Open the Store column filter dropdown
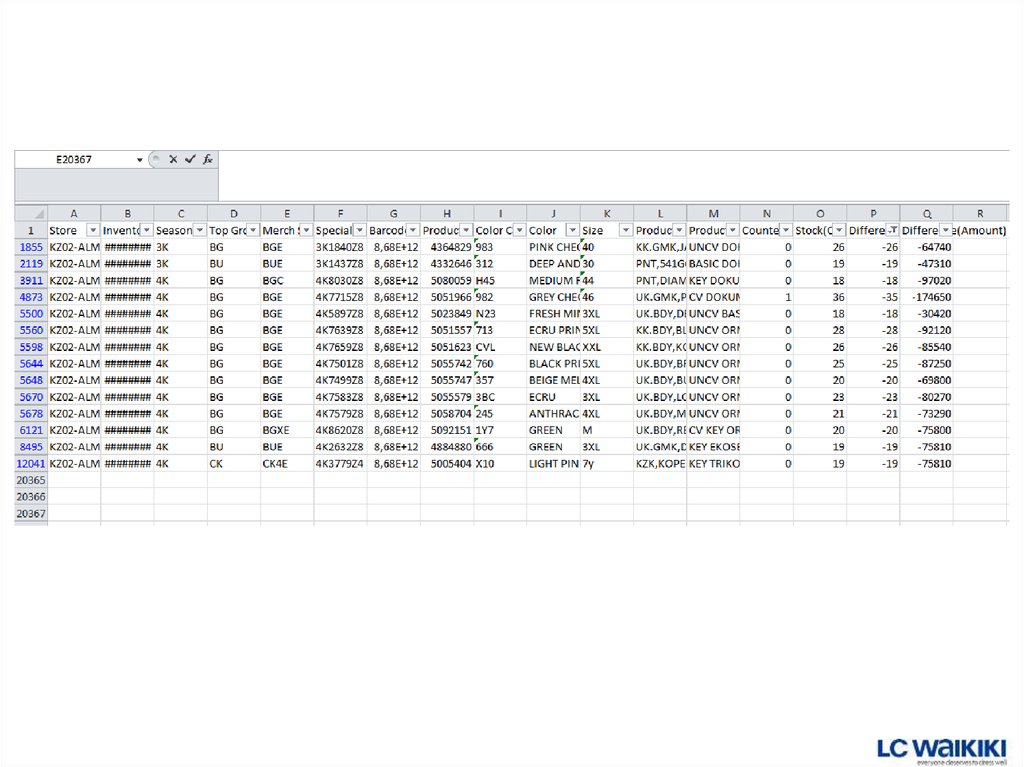Screen dimensions: 1024x767 tap(93, 231)
